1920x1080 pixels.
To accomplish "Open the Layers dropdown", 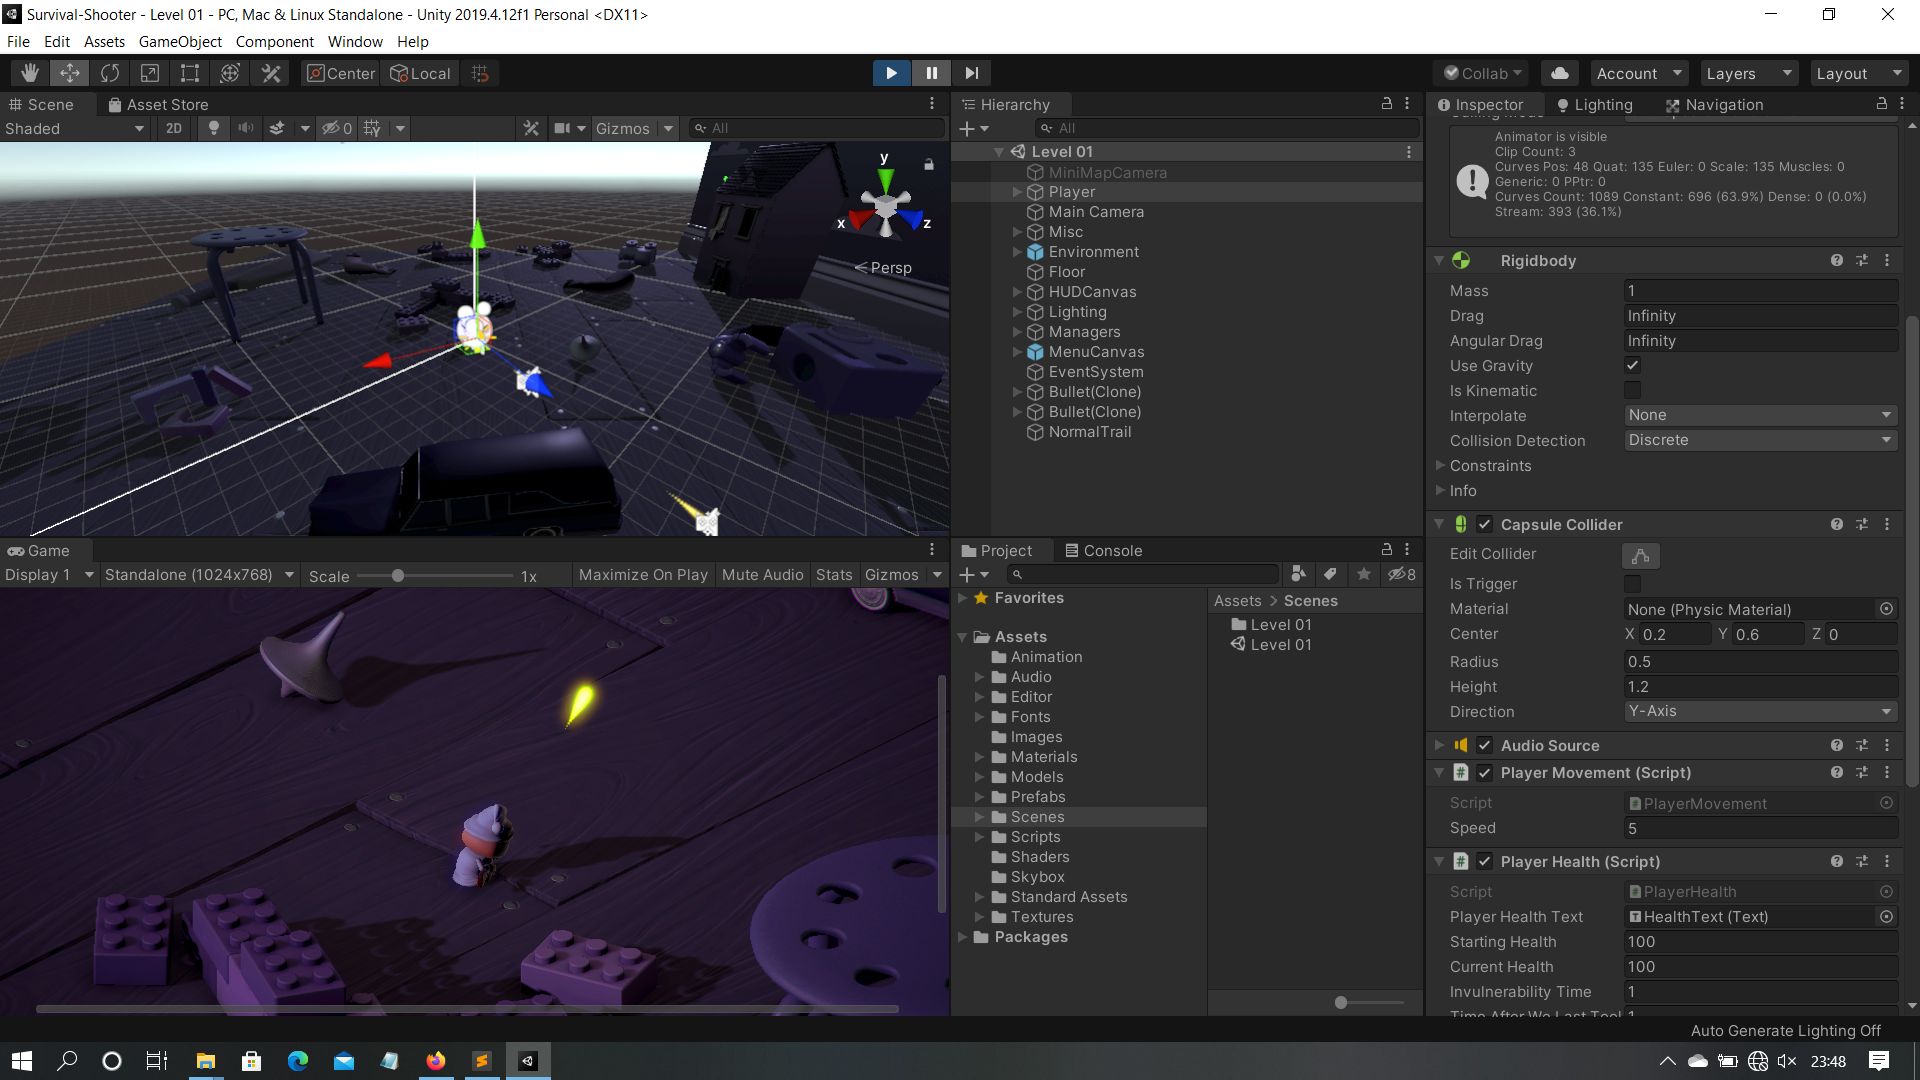I will coord(1748,73).
